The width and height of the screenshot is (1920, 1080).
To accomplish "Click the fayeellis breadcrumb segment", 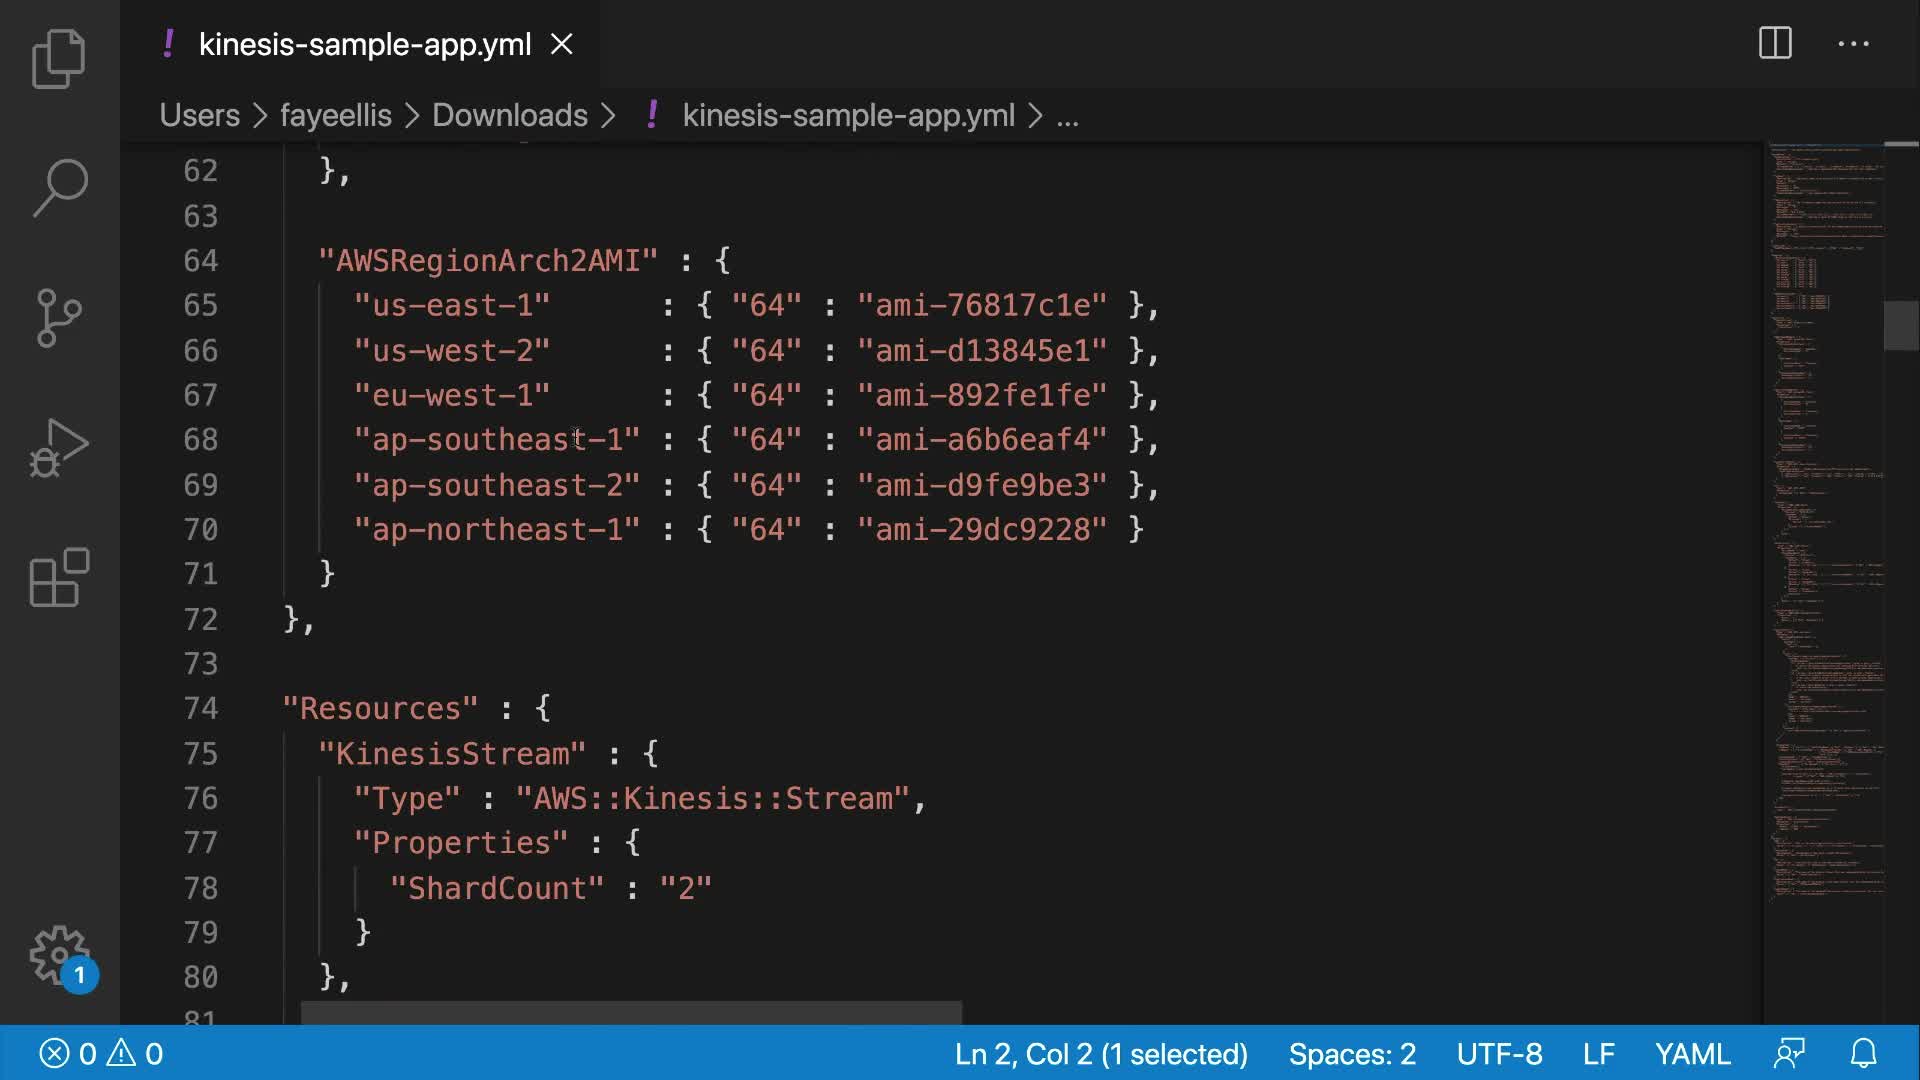I will 335,115.
